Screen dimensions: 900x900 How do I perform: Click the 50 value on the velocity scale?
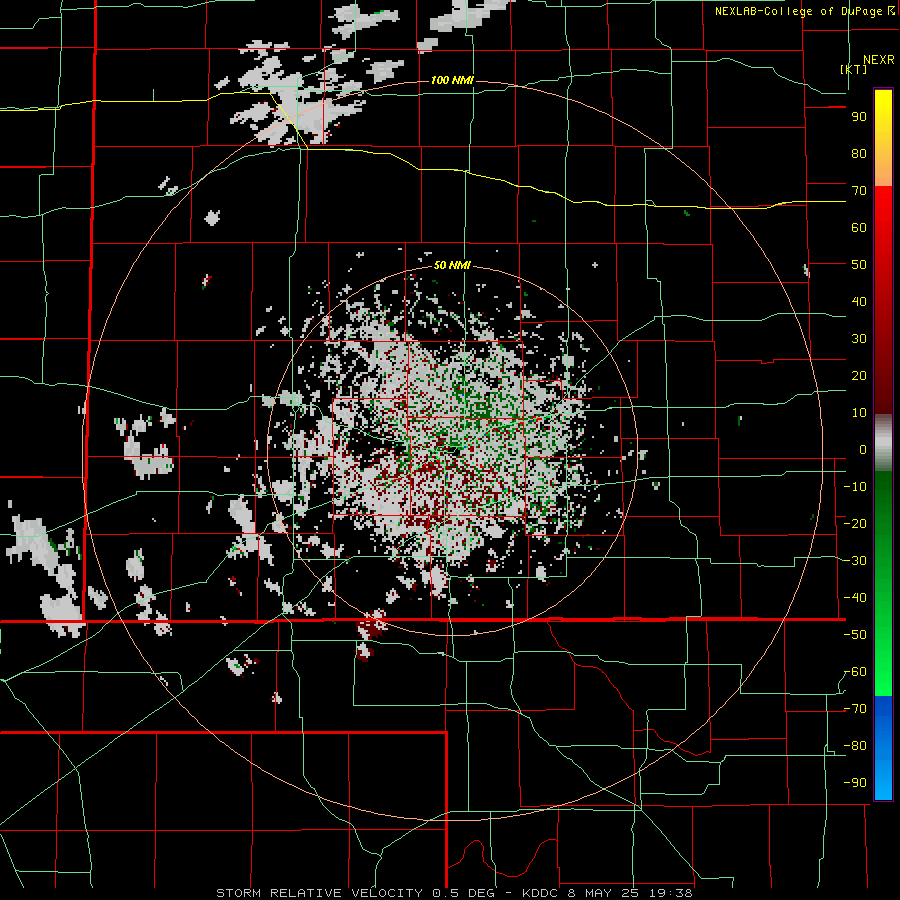(x=859, y=265)
